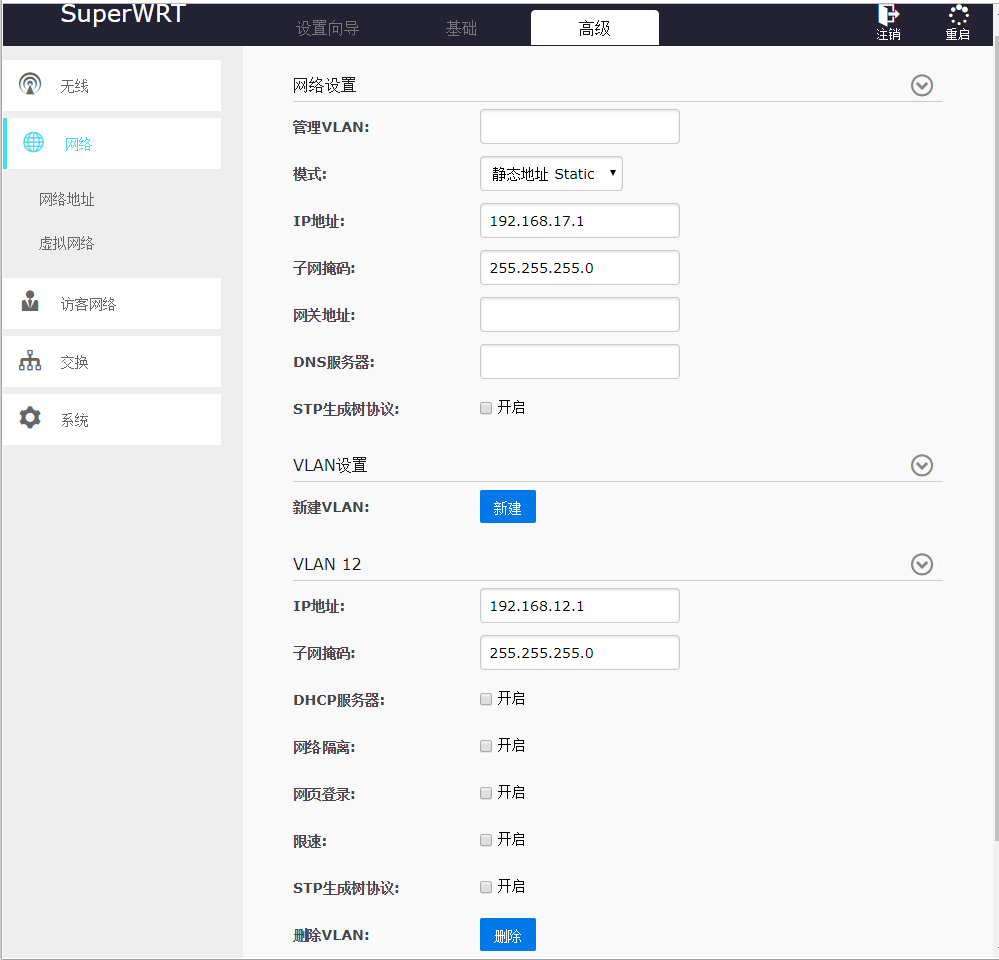The height and width of the screenshot is (960, 999).
Task: Open the 模式 dropdown showing 静态地址 Static
Action: coord(551,174)
